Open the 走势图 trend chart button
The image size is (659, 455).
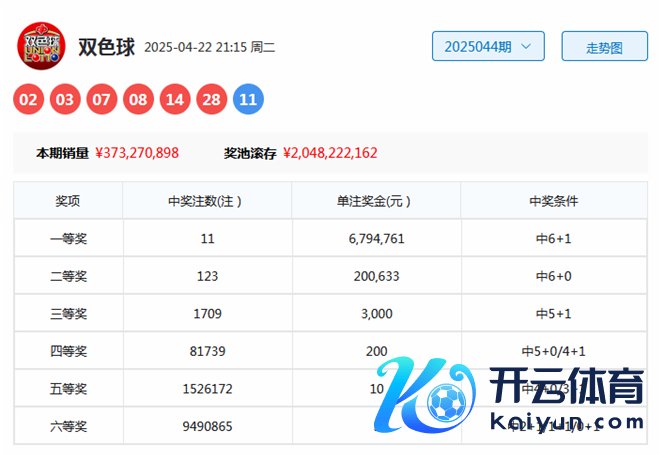pyautogui.click(x=604, y=46)
